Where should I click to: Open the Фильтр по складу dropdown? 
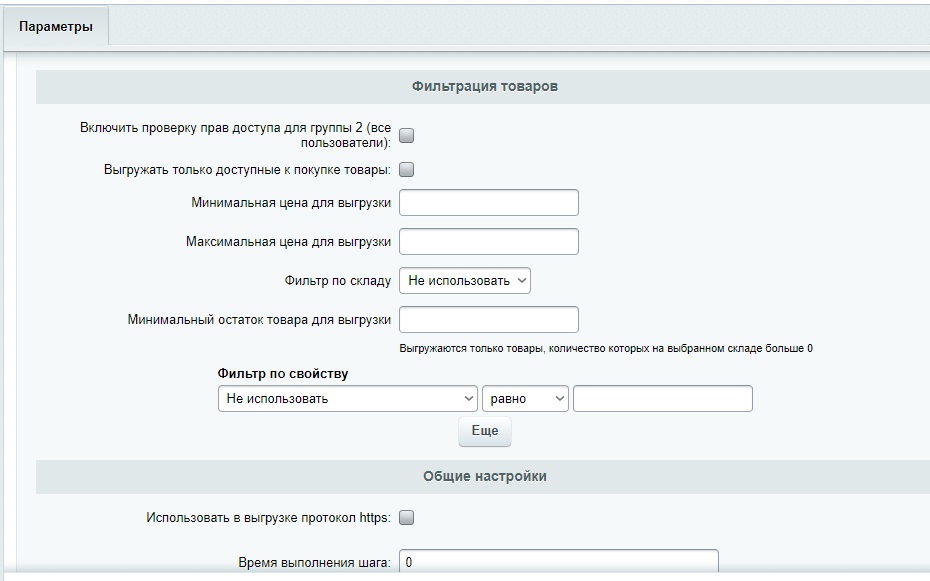(464, 281)
